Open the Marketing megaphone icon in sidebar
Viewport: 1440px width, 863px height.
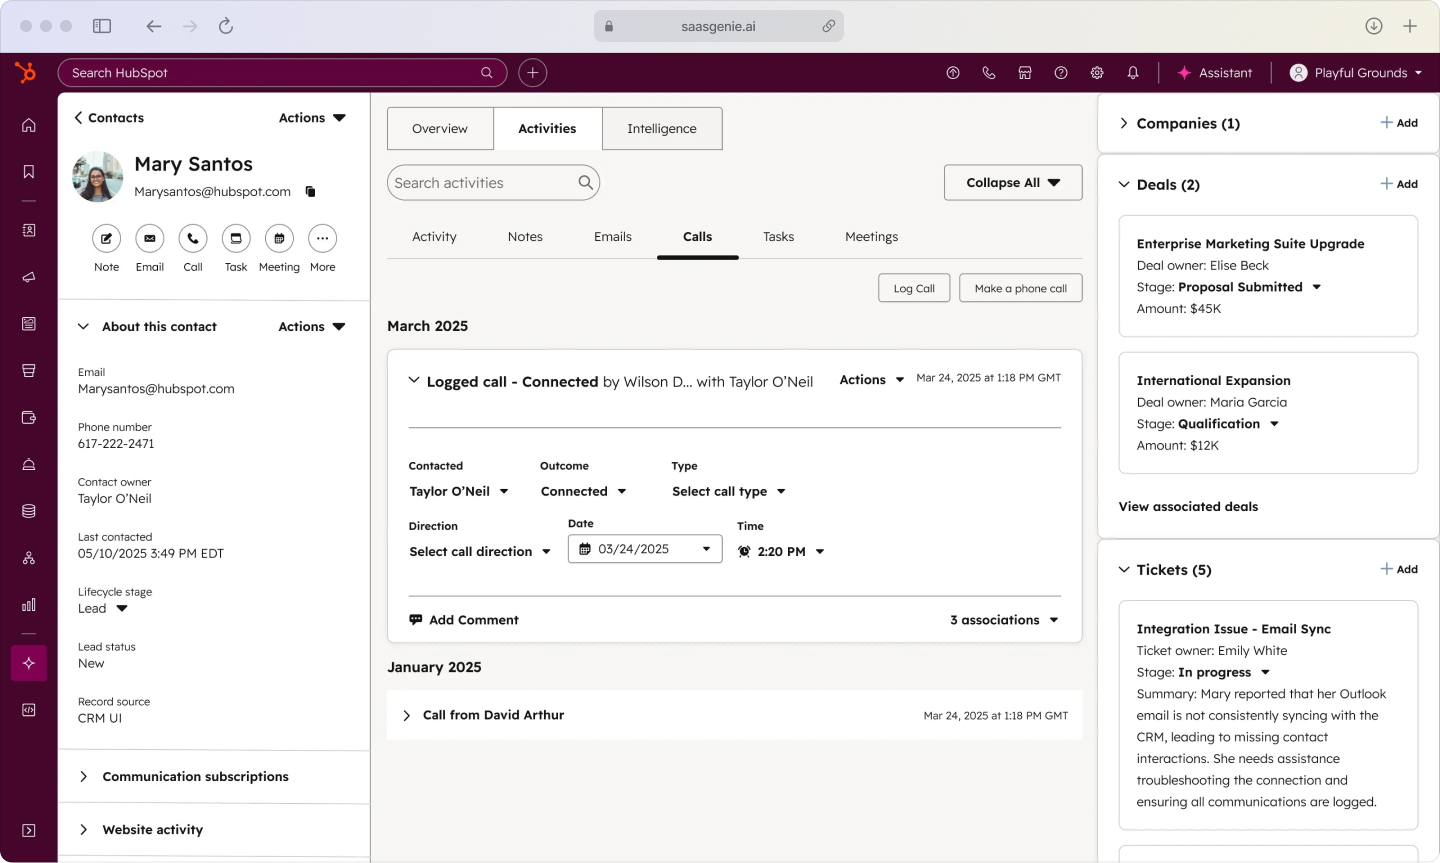click(29, 277)
